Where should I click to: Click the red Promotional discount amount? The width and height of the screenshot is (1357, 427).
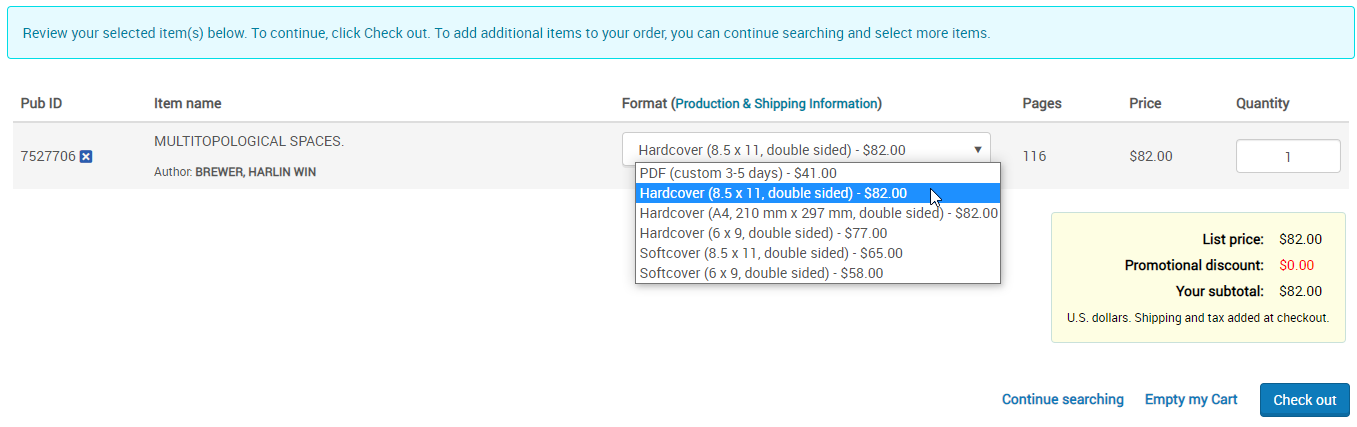pos(1296,265)
